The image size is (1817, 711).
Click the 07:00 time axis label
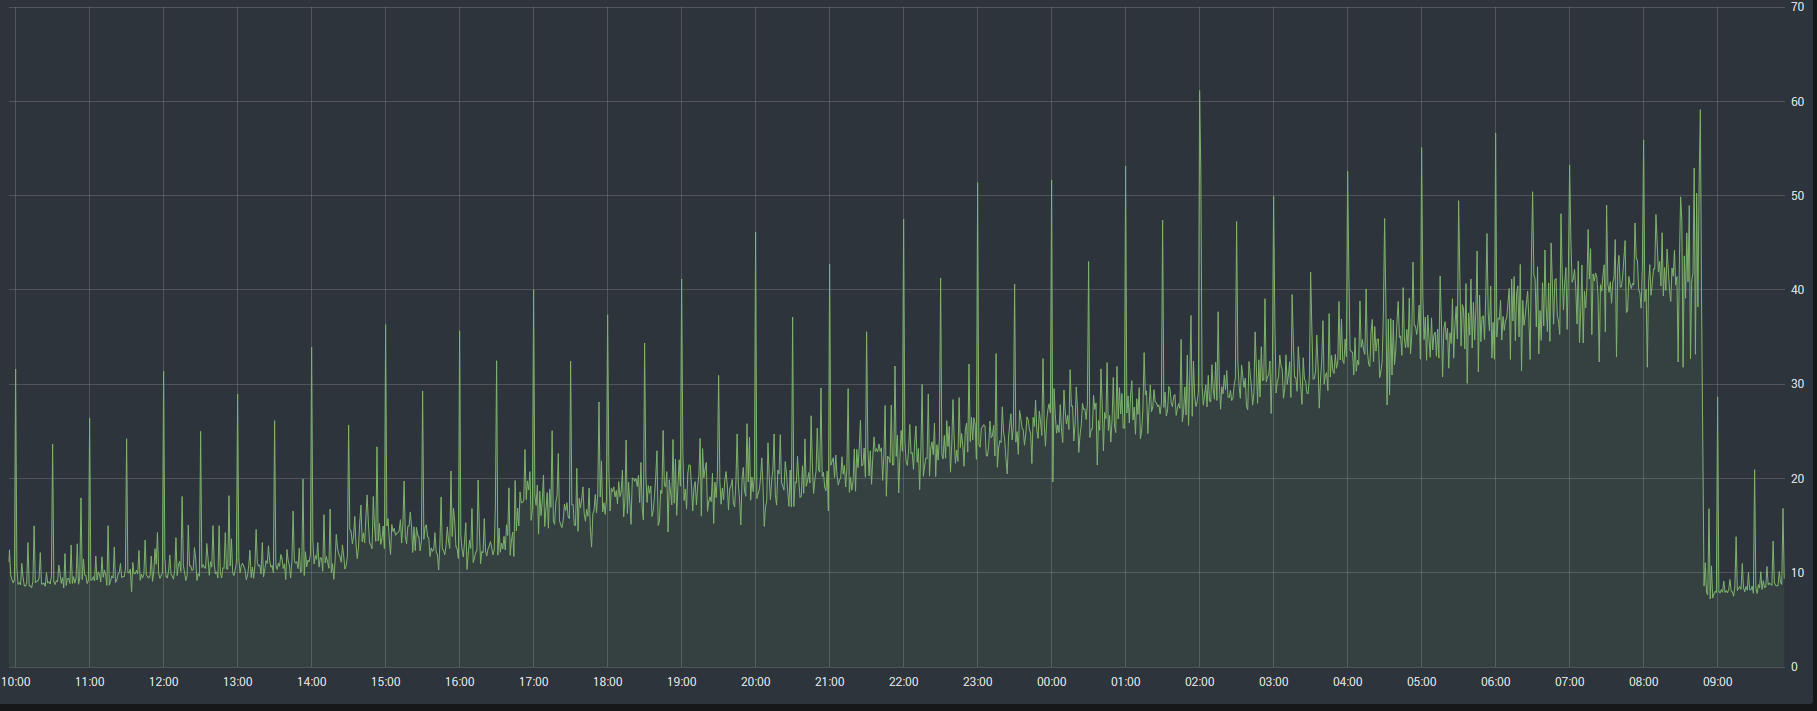(1570, 682)
